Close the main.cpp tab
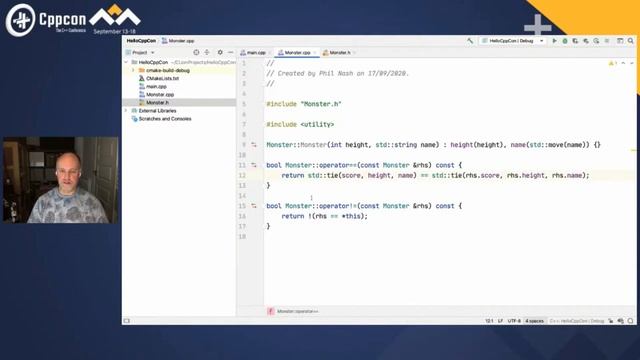This screenshot has width=640, height=360. [x=269, y=53]
